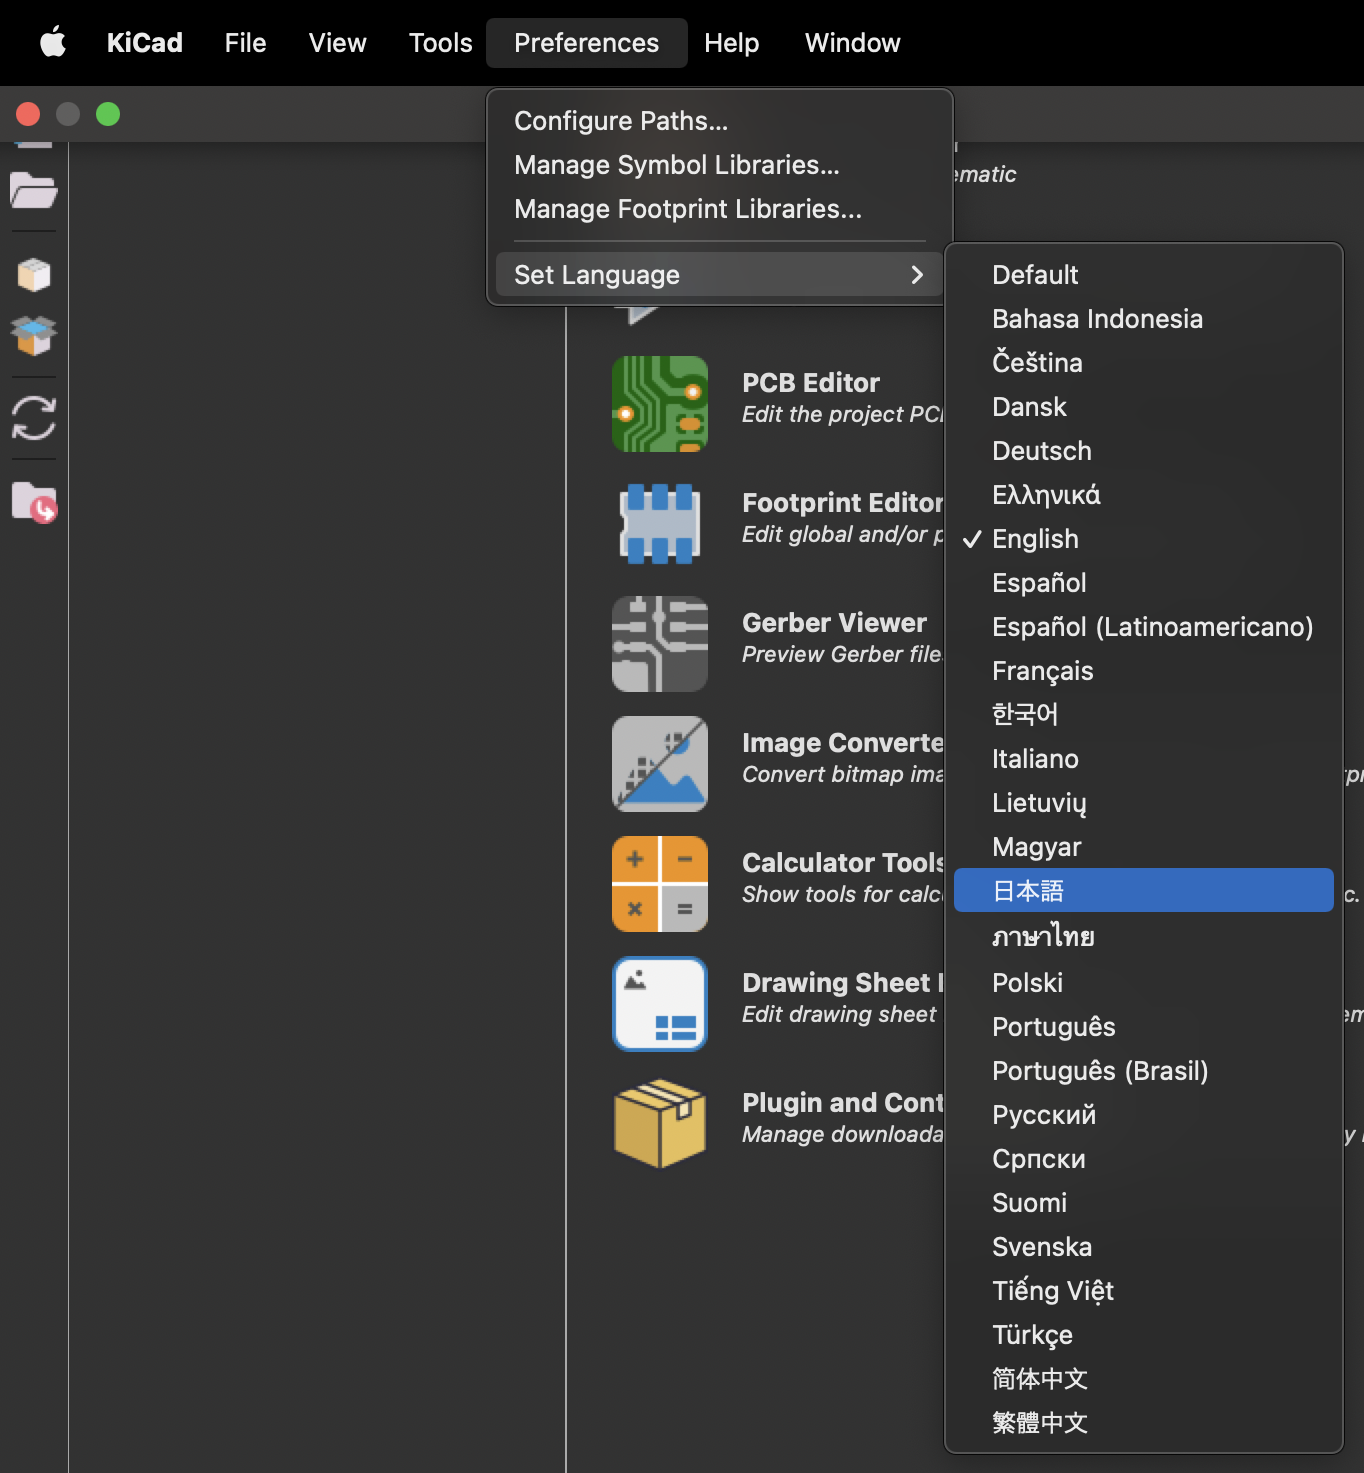The width and height of the screenshot is (1364, 1473).
Task: Open the Apple menu
Action: [52, 43]
